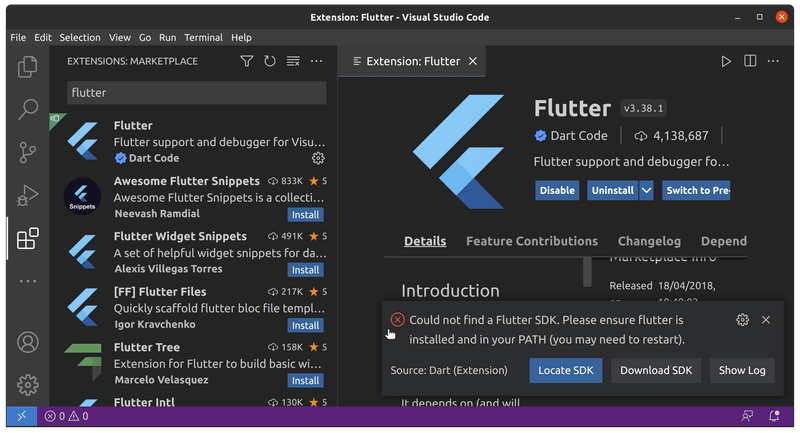Filter extensions using the funnel icon
This screenshot has height=433, width=800.
pyautogui.click(x=247, y=61)
